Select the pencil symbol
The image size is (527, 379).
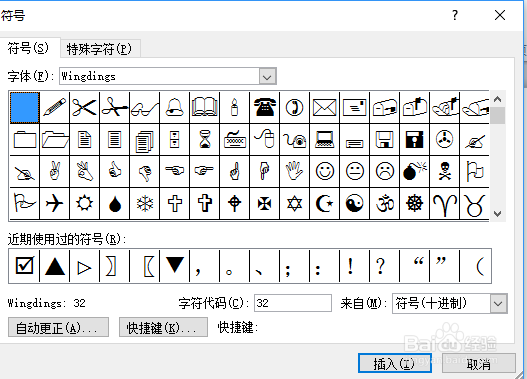pos(55,108)
